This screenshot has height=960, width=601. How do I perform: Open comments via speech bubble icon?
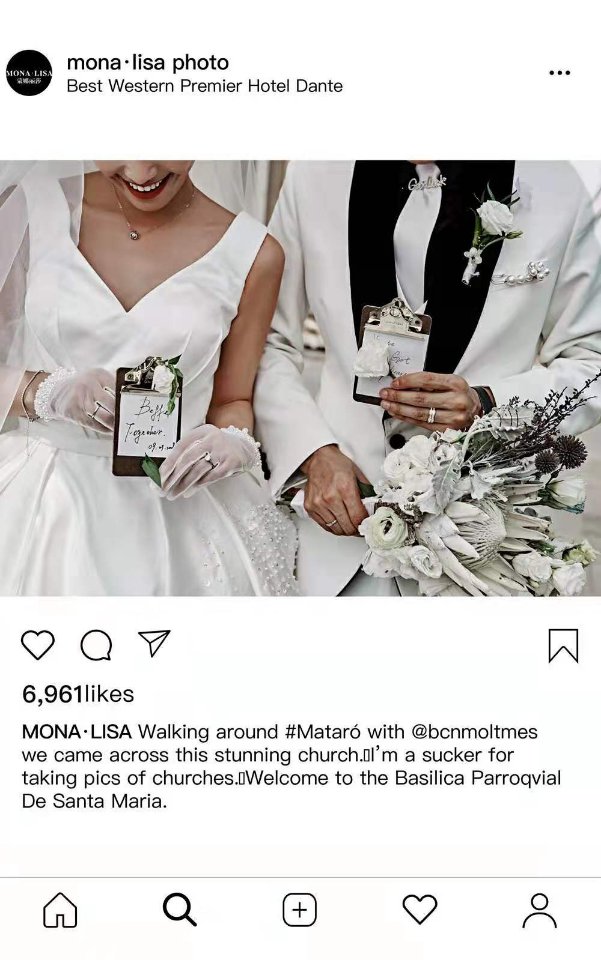[x=96, y=645]
